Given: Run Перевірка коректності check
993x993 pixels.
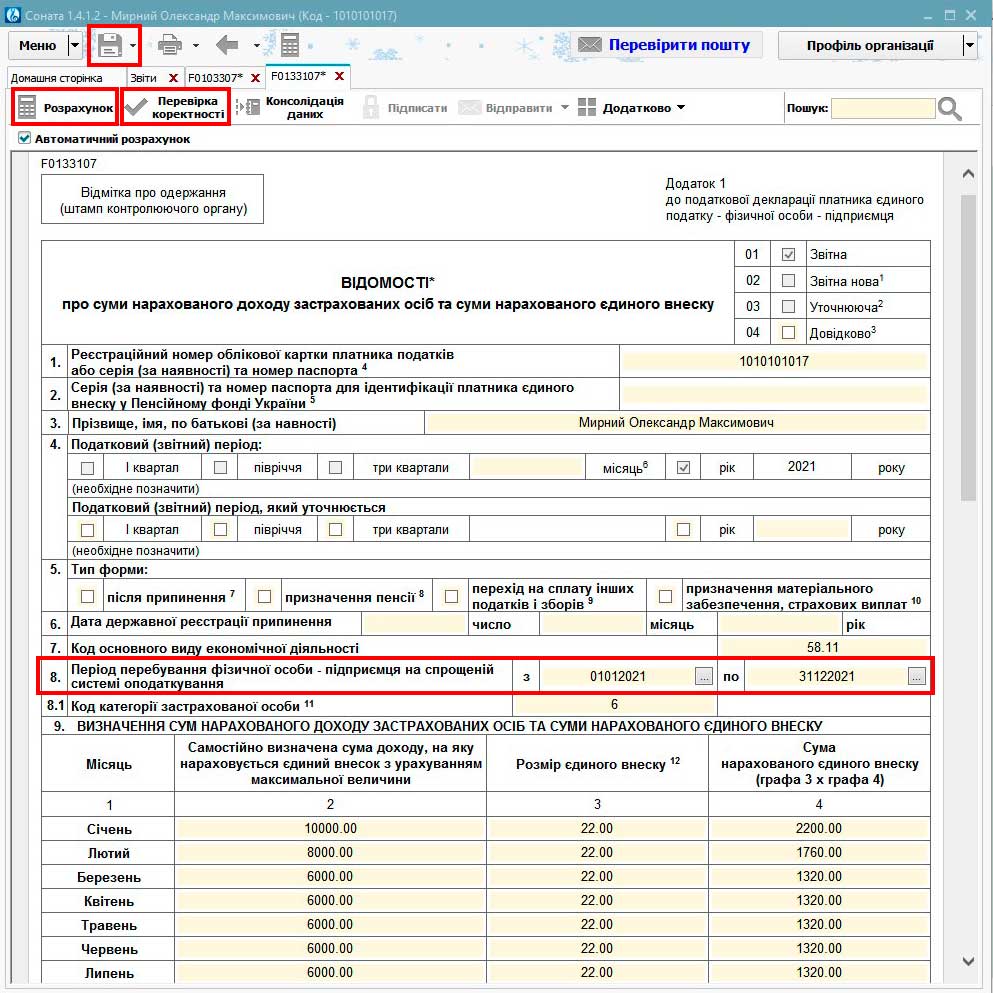Looking at the screenshot, I should coord(177,107).
